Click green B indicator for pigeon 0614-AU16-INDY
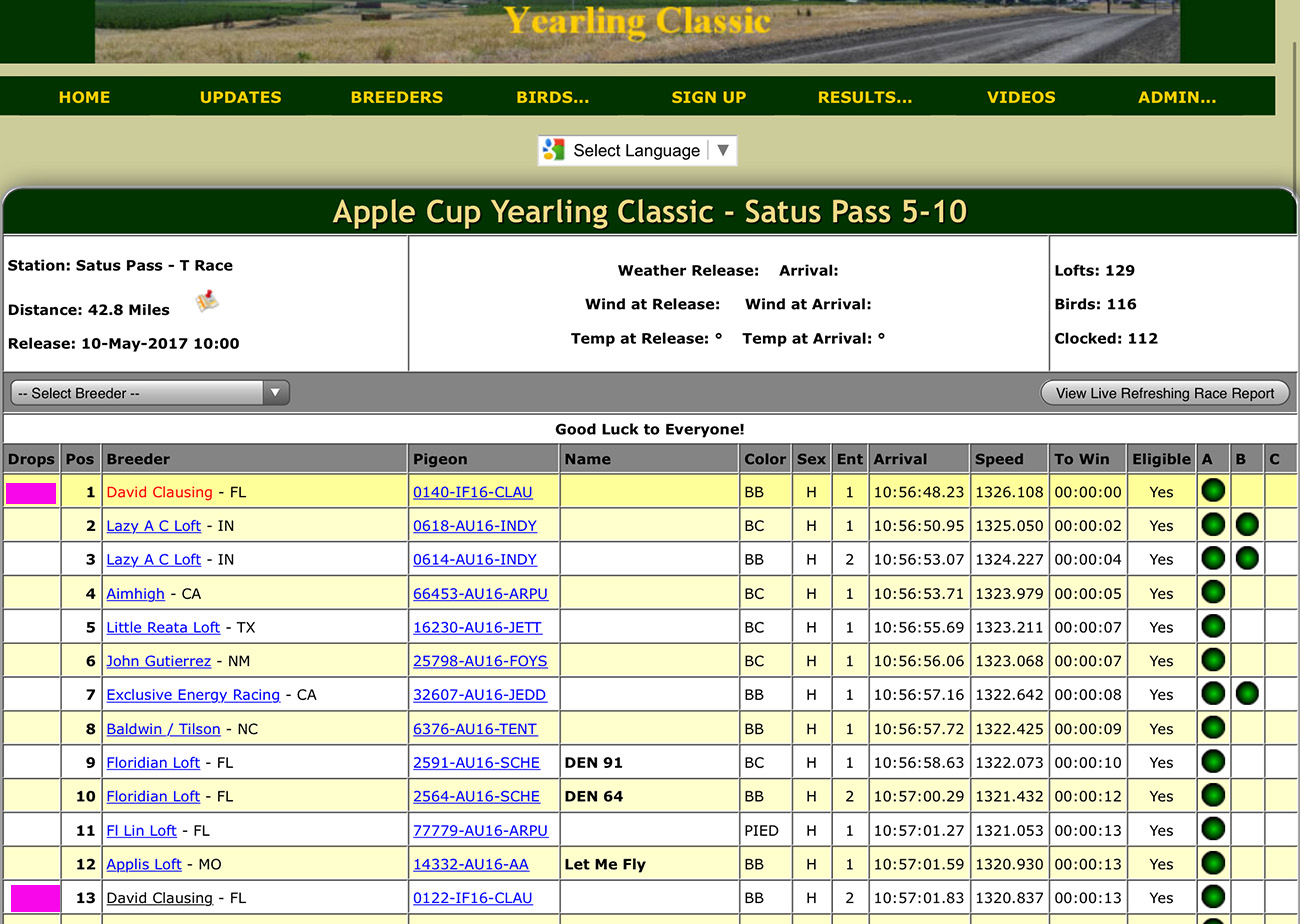 click(x=1246, y=559)
